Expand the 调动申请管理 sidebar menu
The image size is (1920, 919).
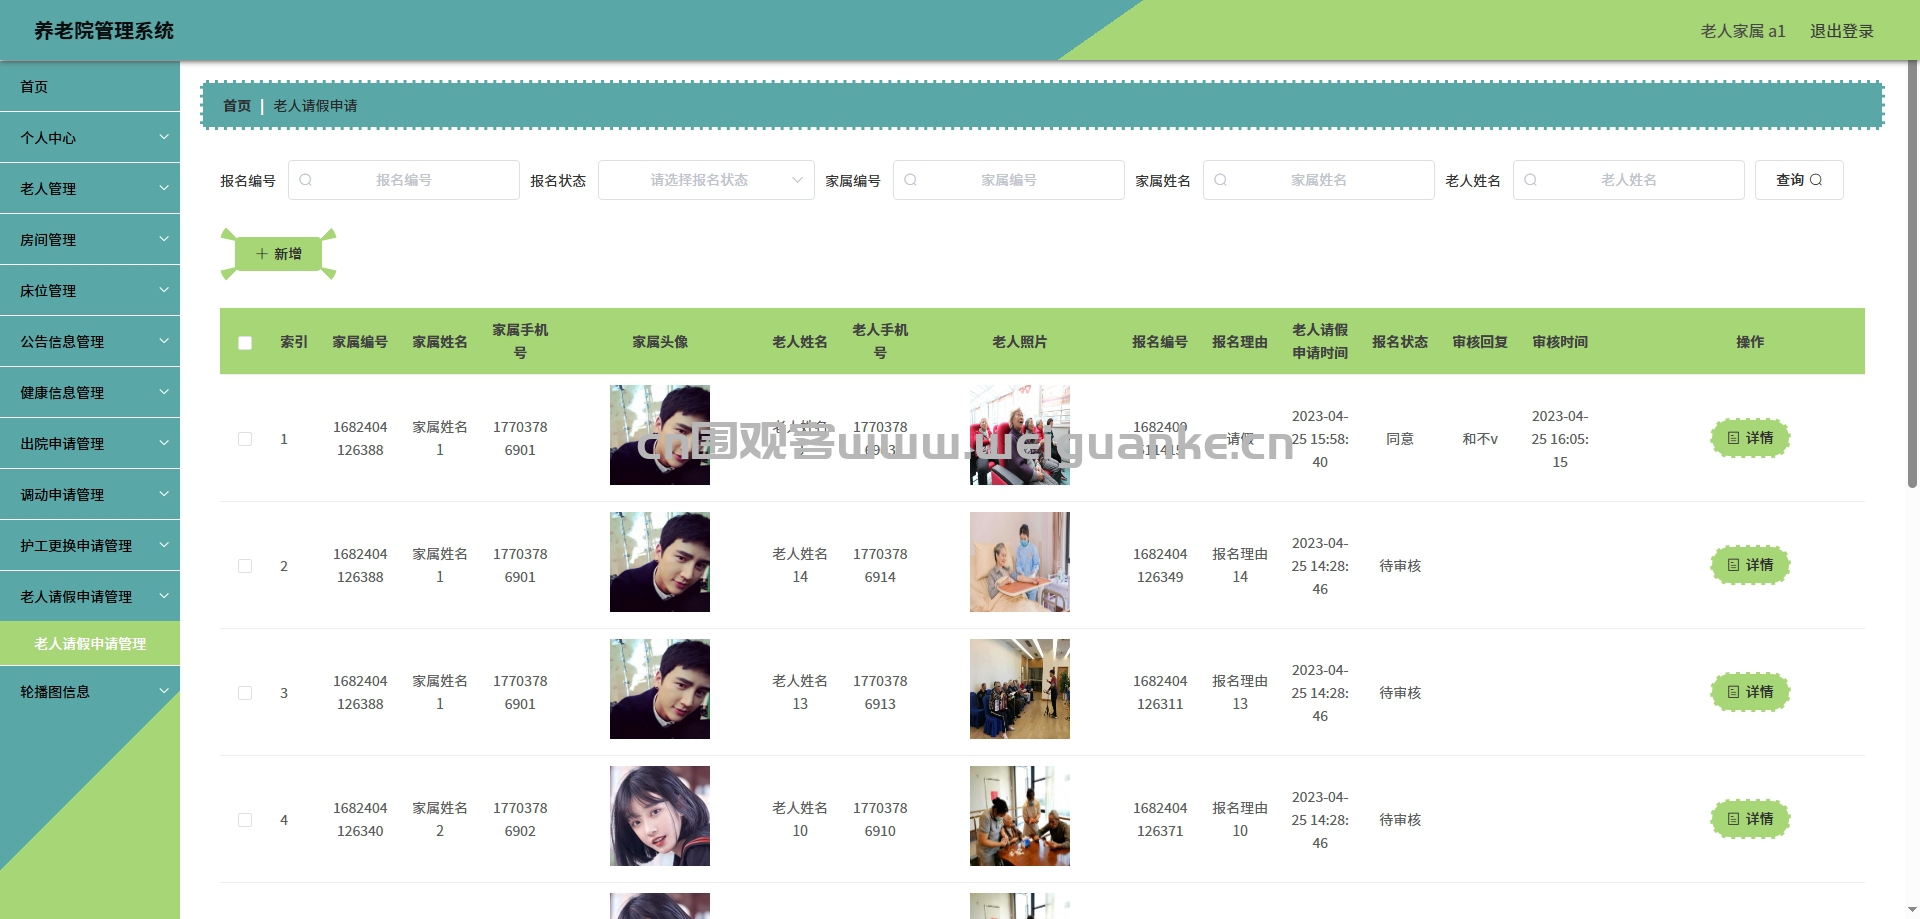pos(90,495)
